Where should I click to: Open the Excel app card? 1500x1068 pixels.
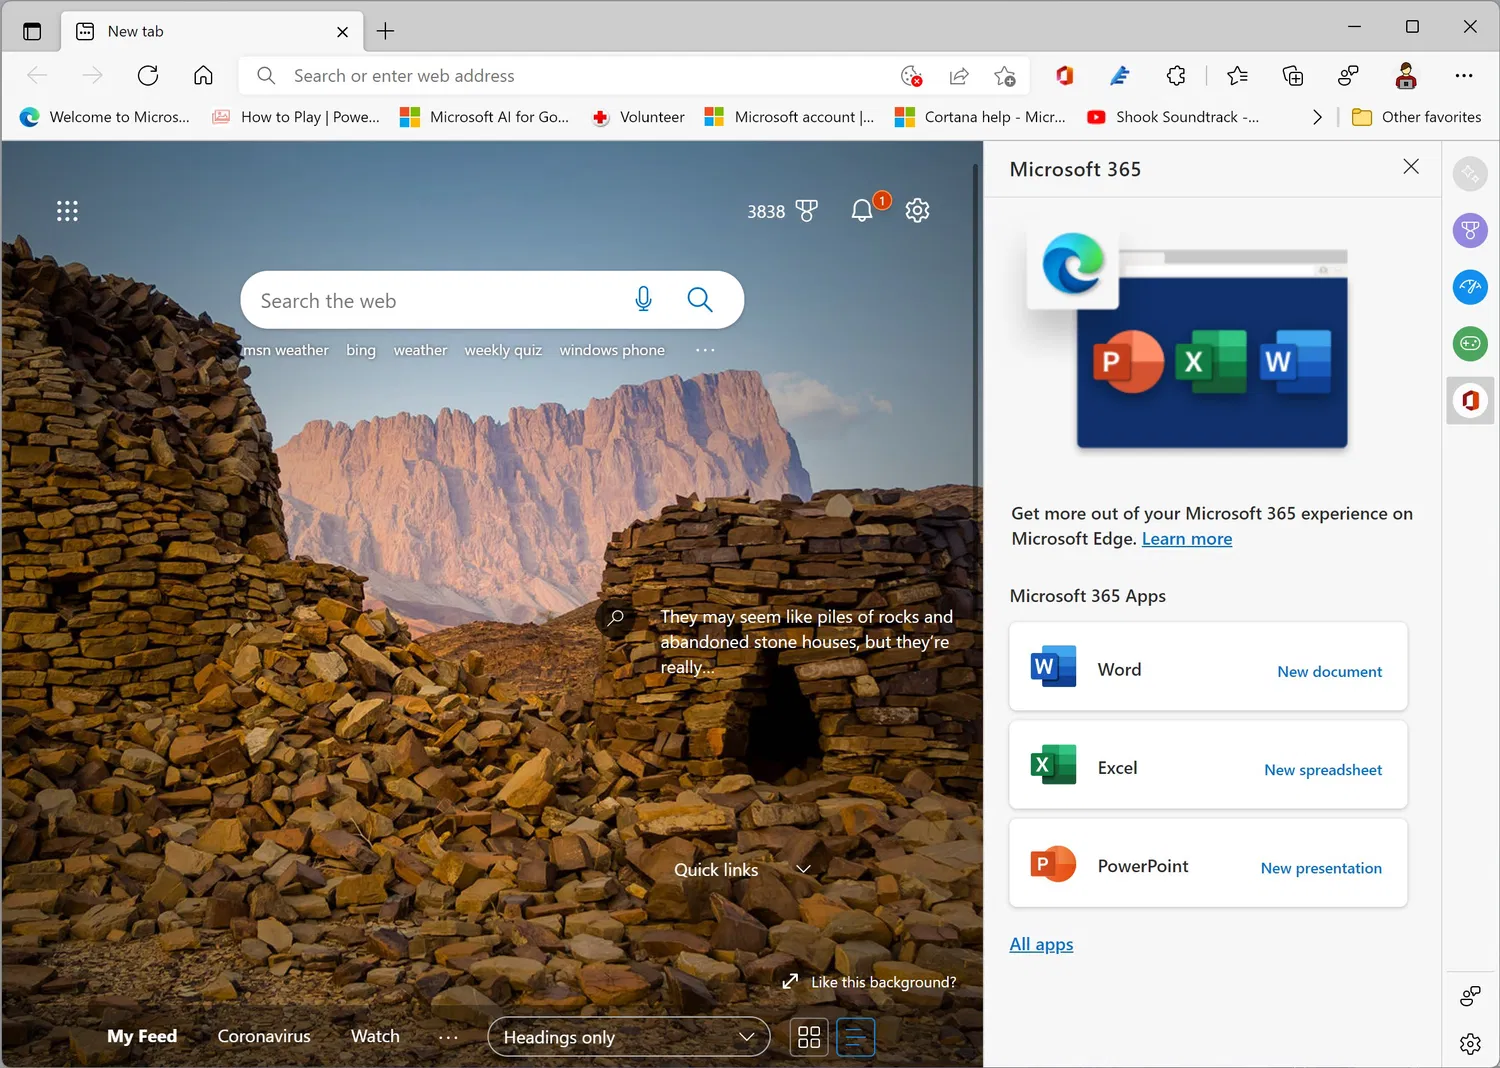[x=1208, y=765]
